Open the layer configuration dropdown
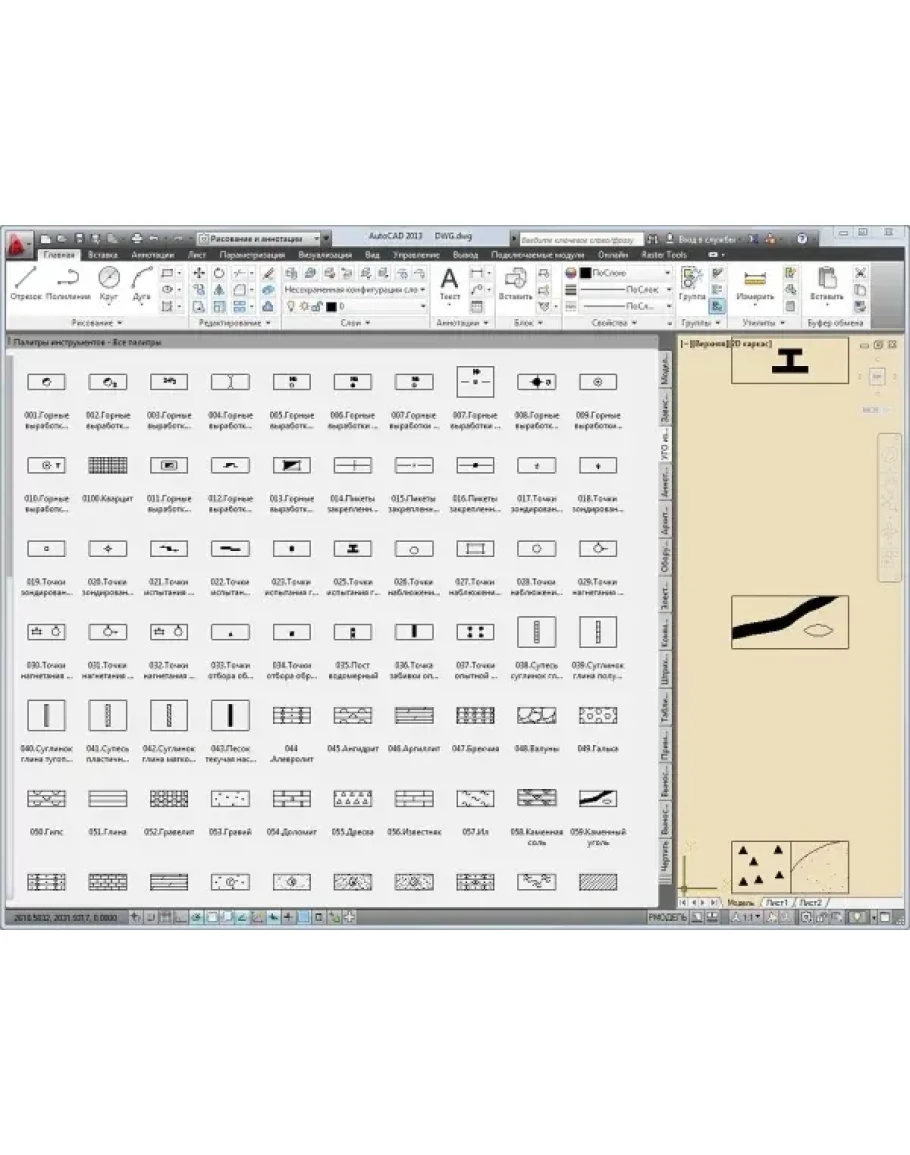Image resolution: width=910 pixels, height=1155 pixels. click(x=355, y=289)
